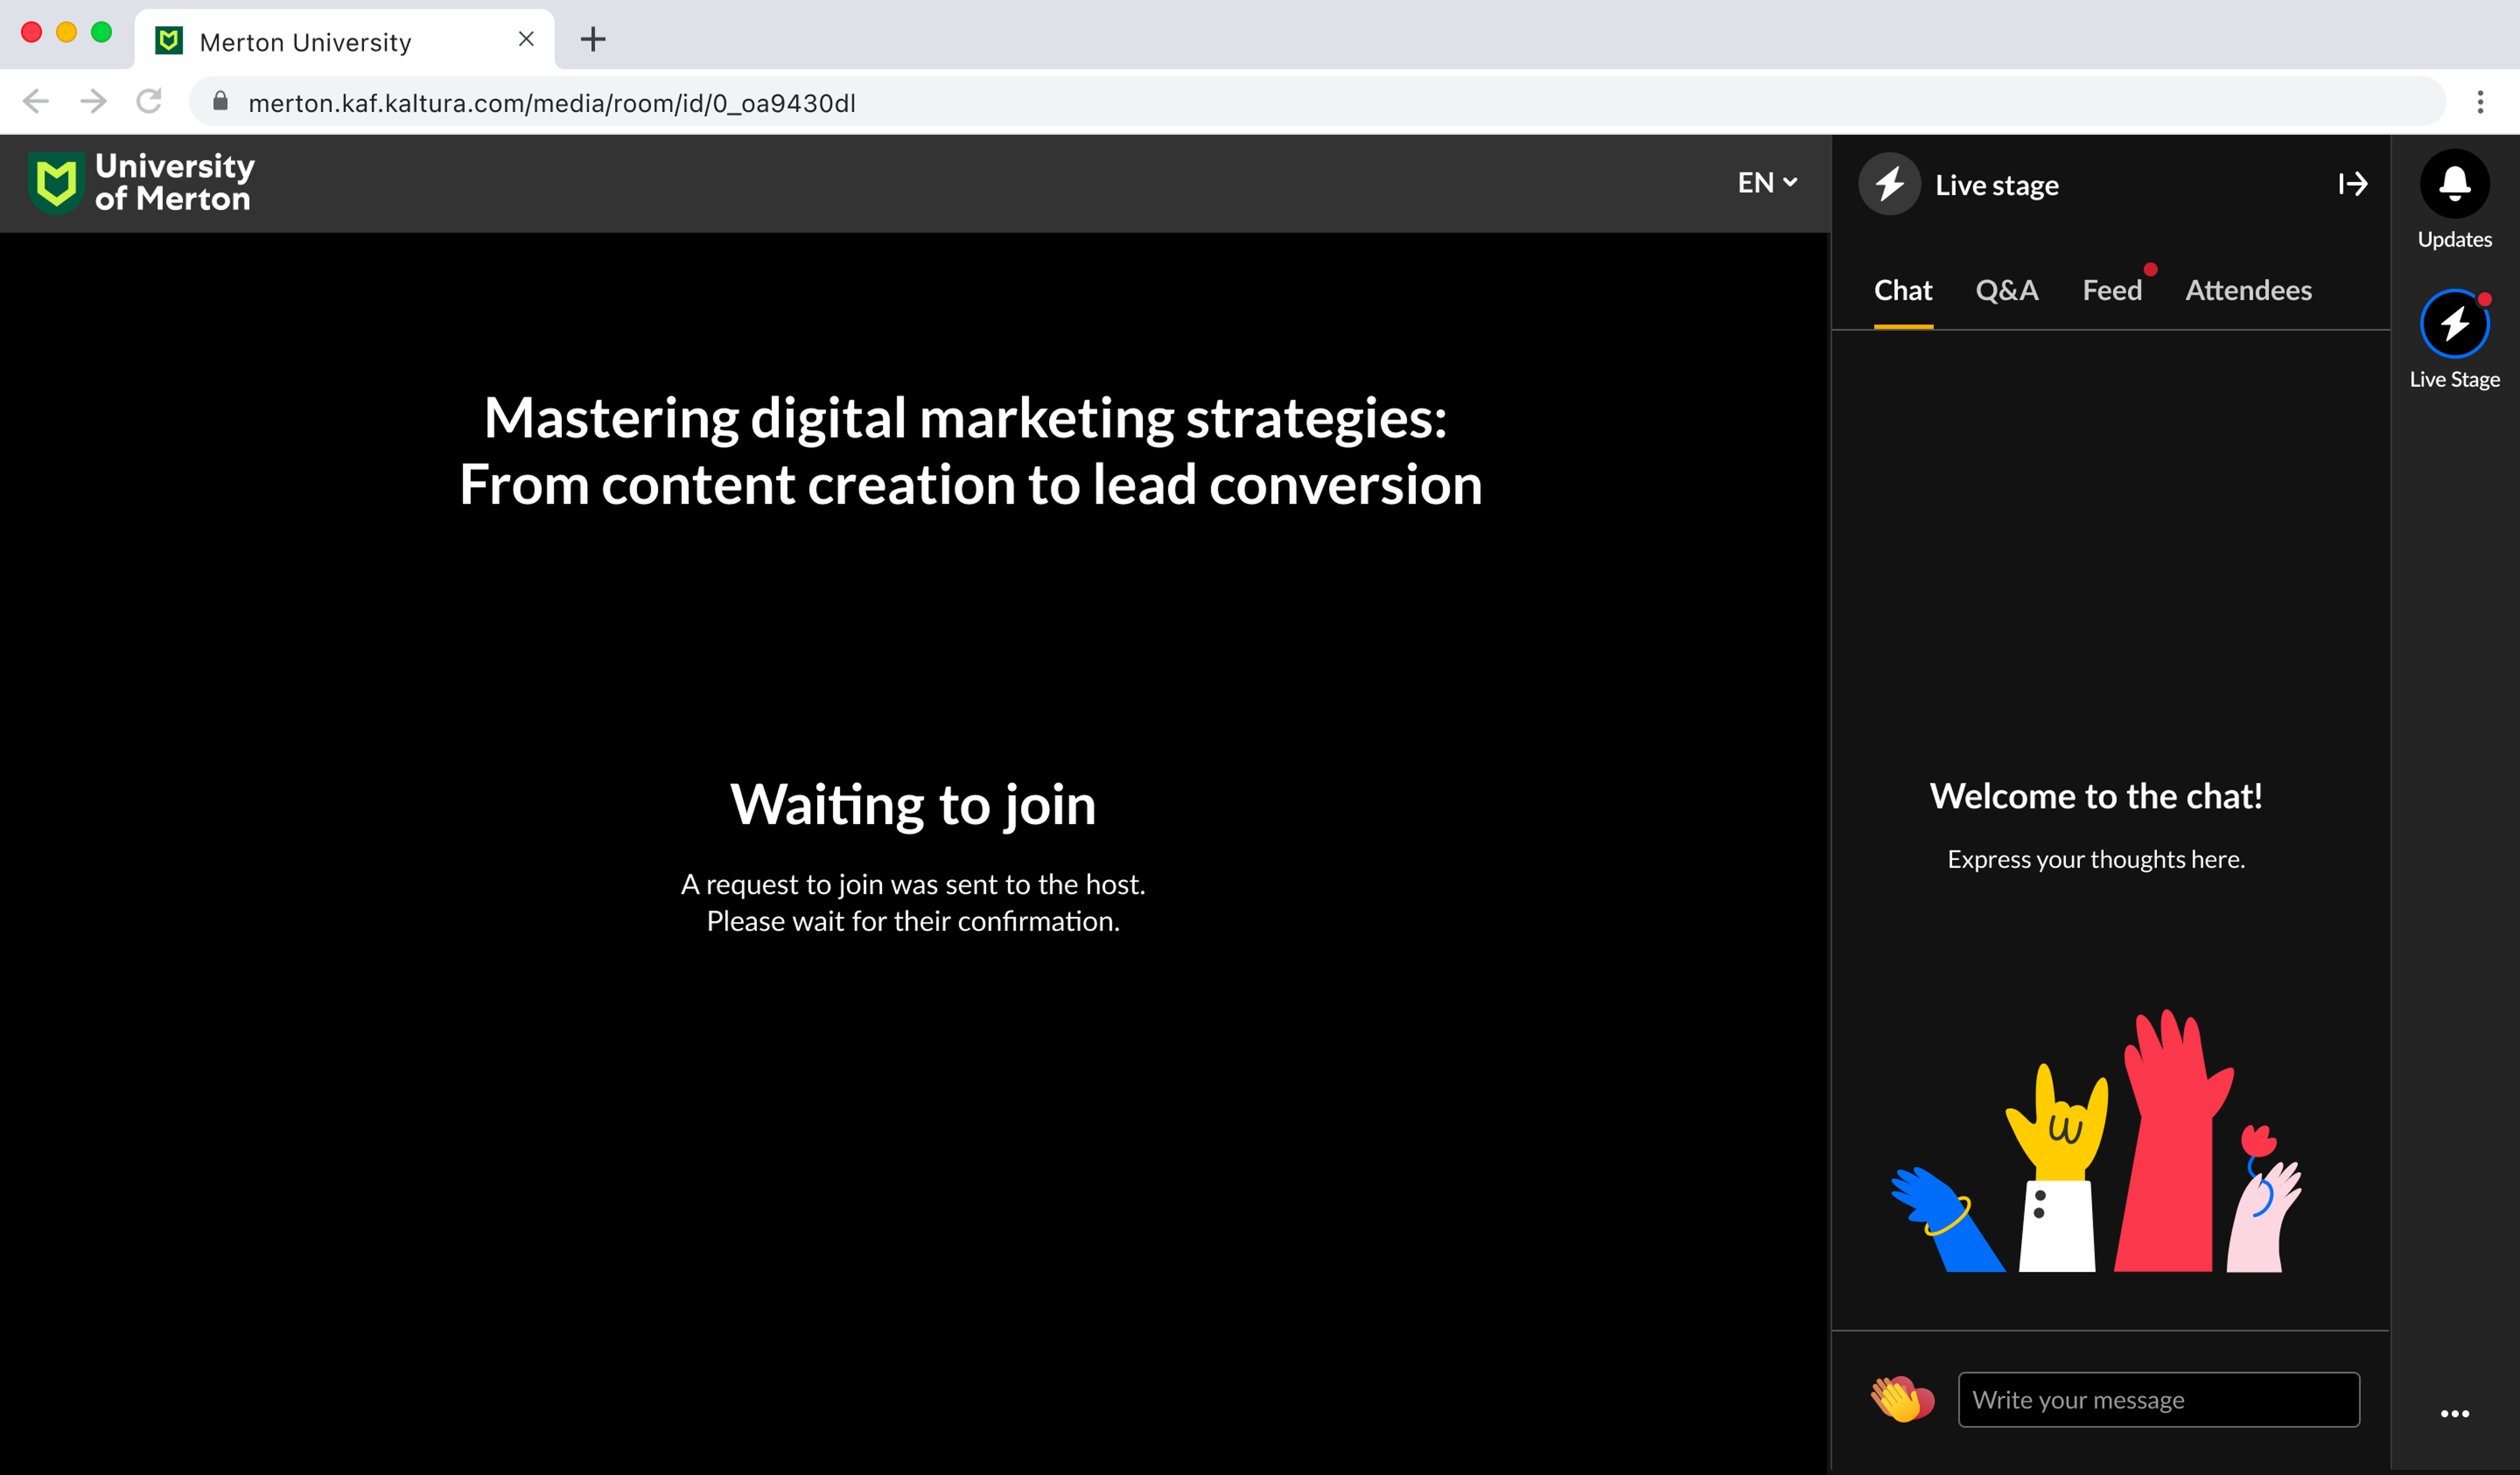Open the Updates bell icon
Screen dimensions: 2520x1475
[2454, 184]
